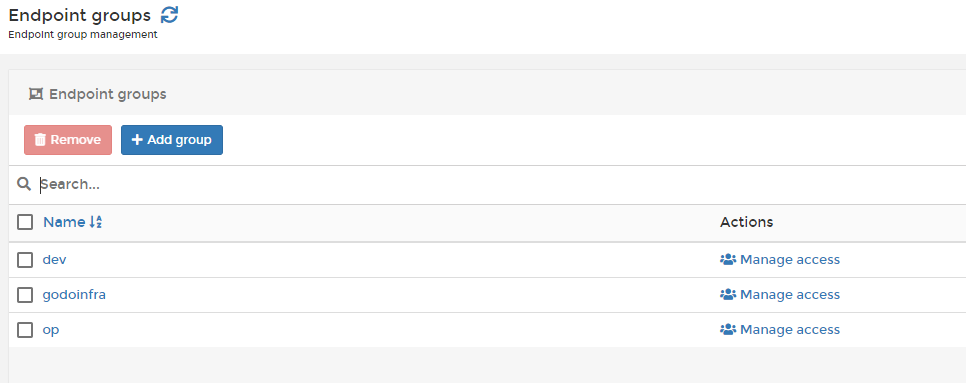Check the dev group checkbox
The height and width of the screenshot is (383, 966).
[x=25, y=260]
